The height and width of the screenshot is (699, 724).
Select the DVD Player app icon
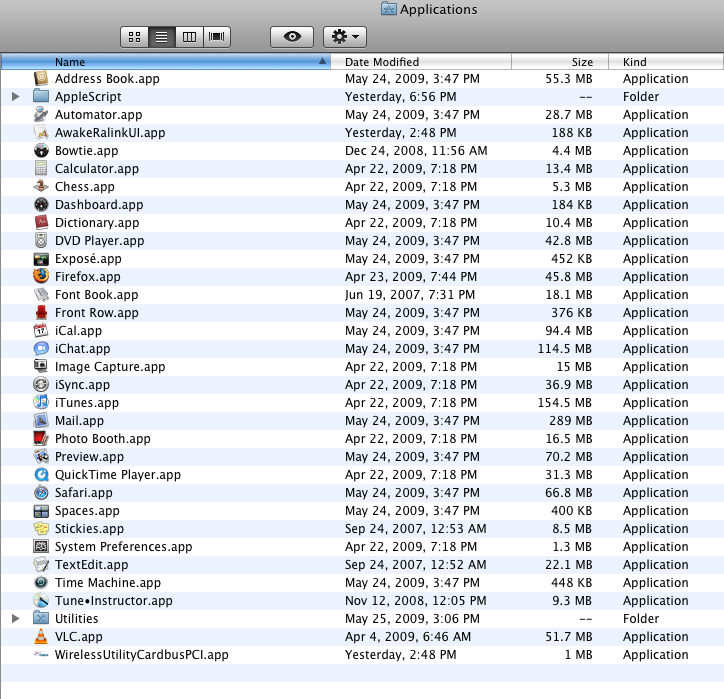(x=41, y=241)
